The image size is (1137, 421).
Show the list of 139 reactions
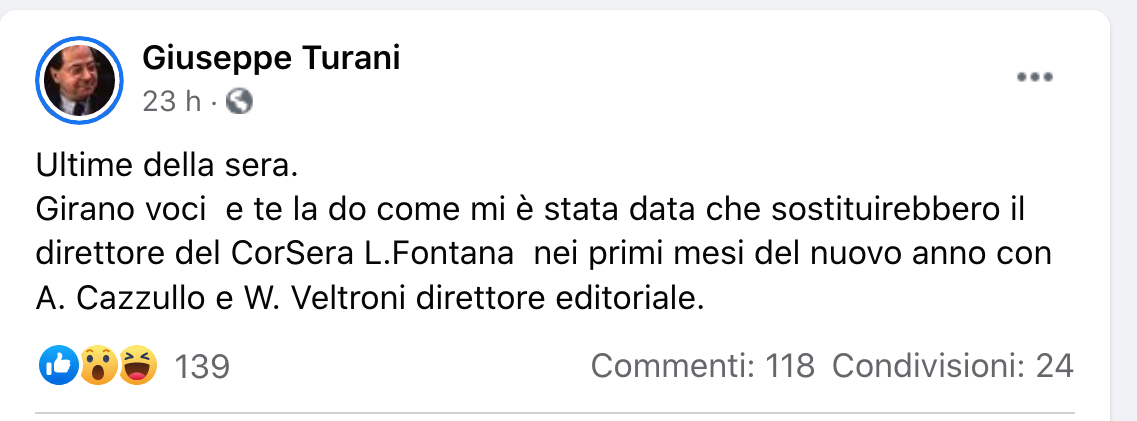(202, 367)
